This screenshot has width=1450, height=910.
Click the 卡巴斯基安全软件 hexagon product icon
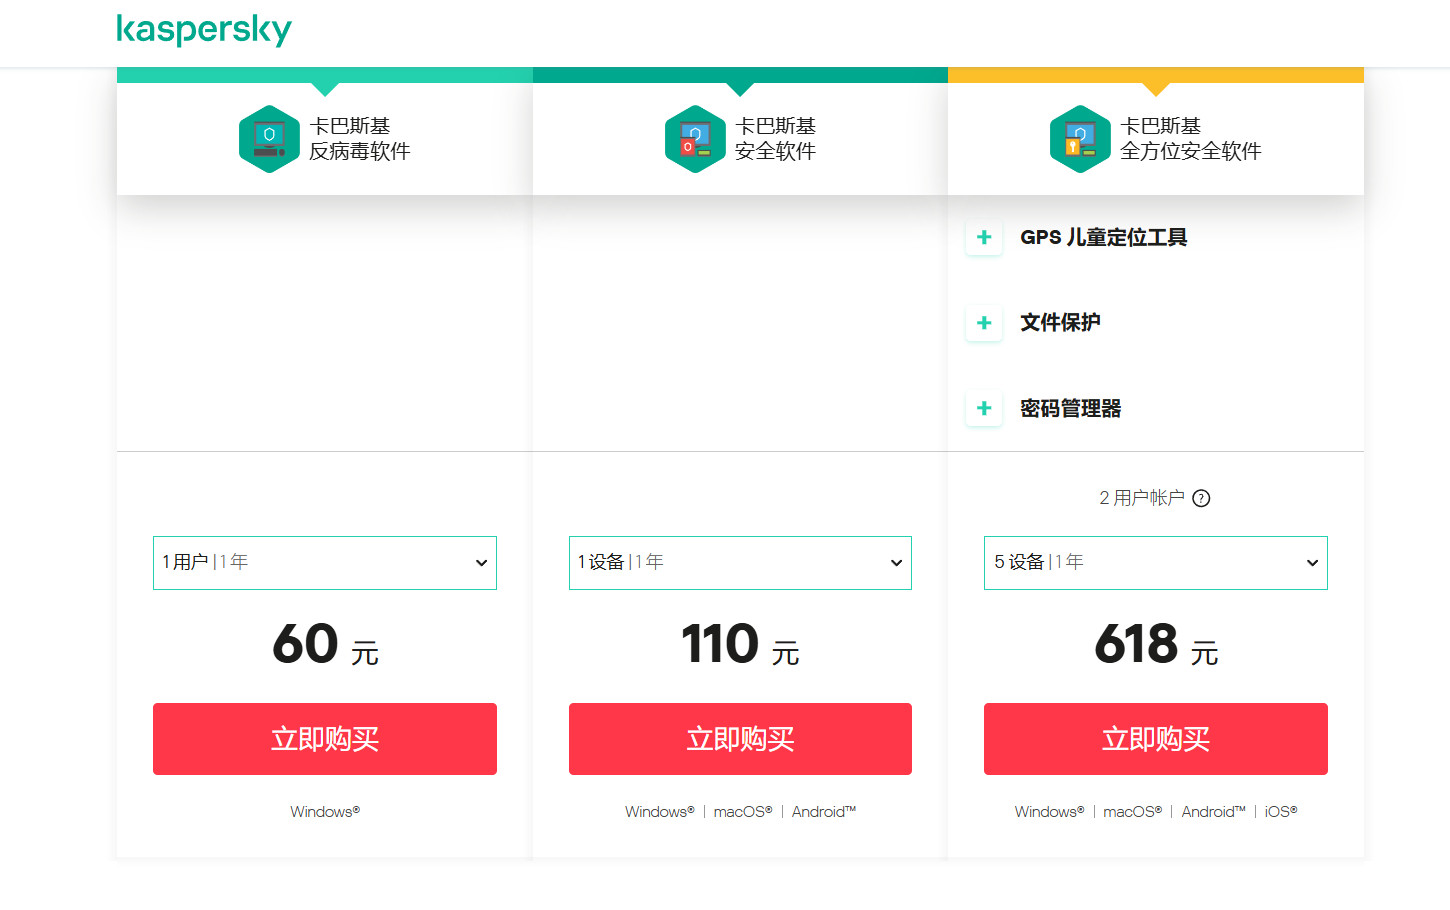(x=695, y=139)
